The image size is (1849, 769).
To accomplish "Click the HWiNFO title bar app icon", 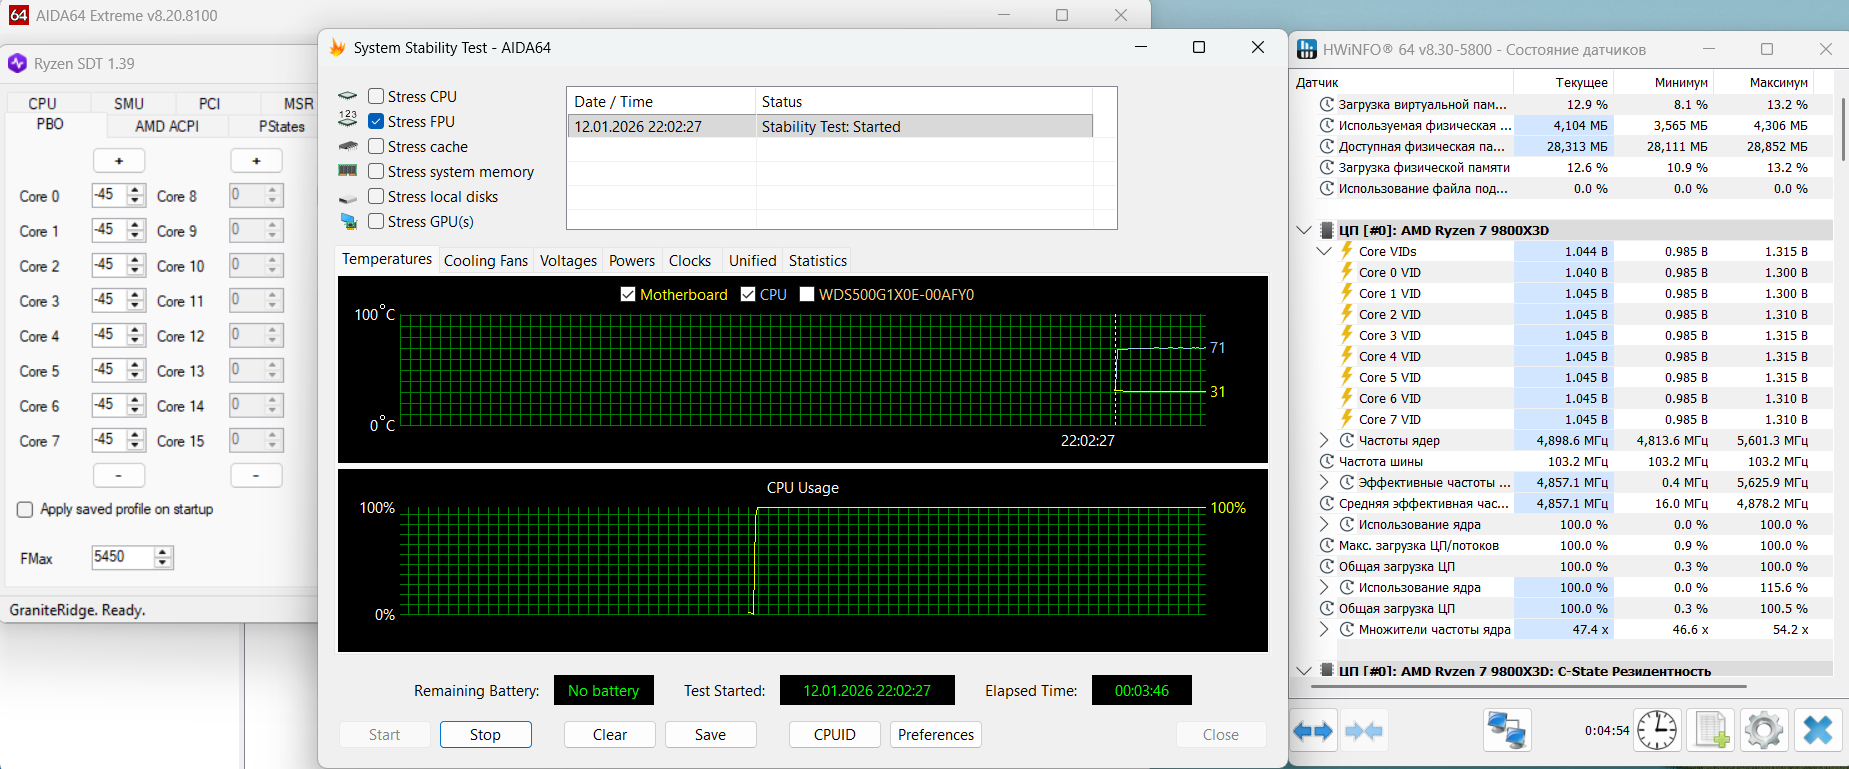I will point(1306,49).
